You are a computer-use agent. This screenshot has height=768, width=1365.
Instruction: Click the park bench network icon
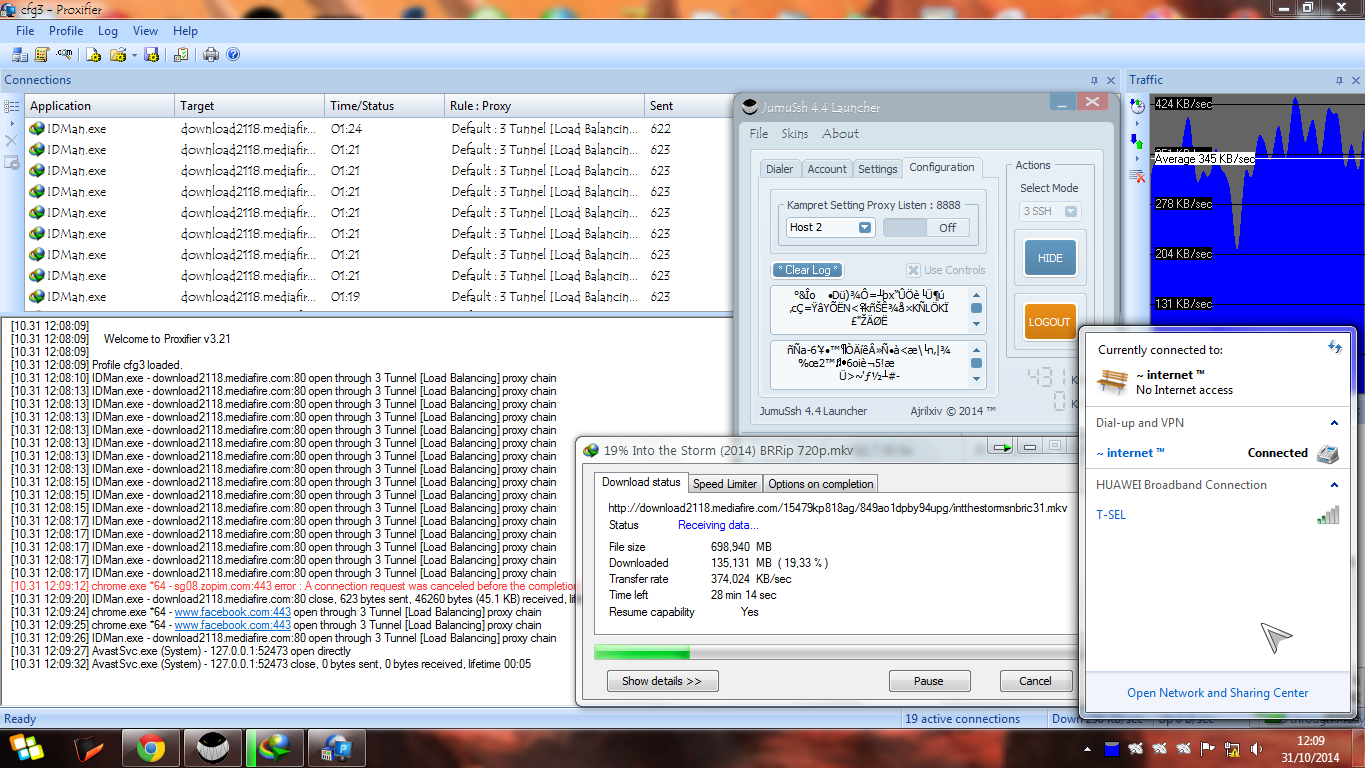click(x=1112, y=381)
